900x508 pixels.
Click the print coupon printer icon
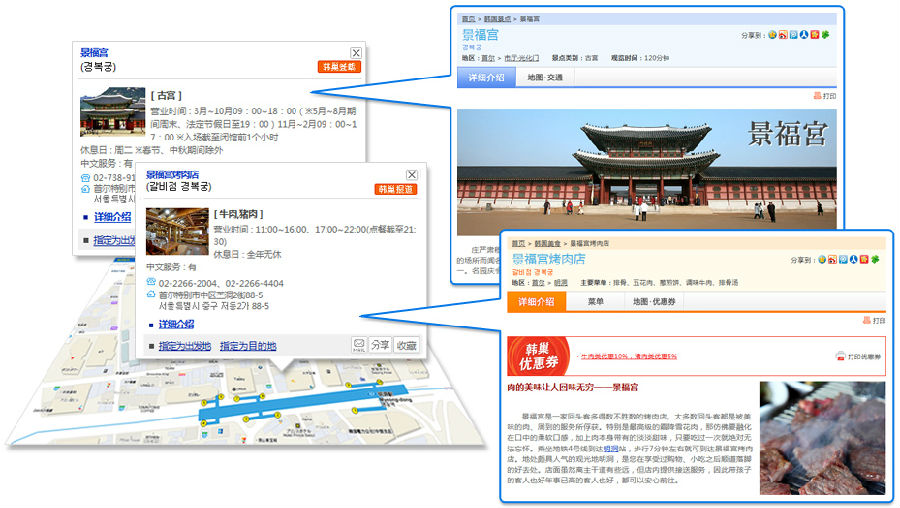[x=840, y=356]
